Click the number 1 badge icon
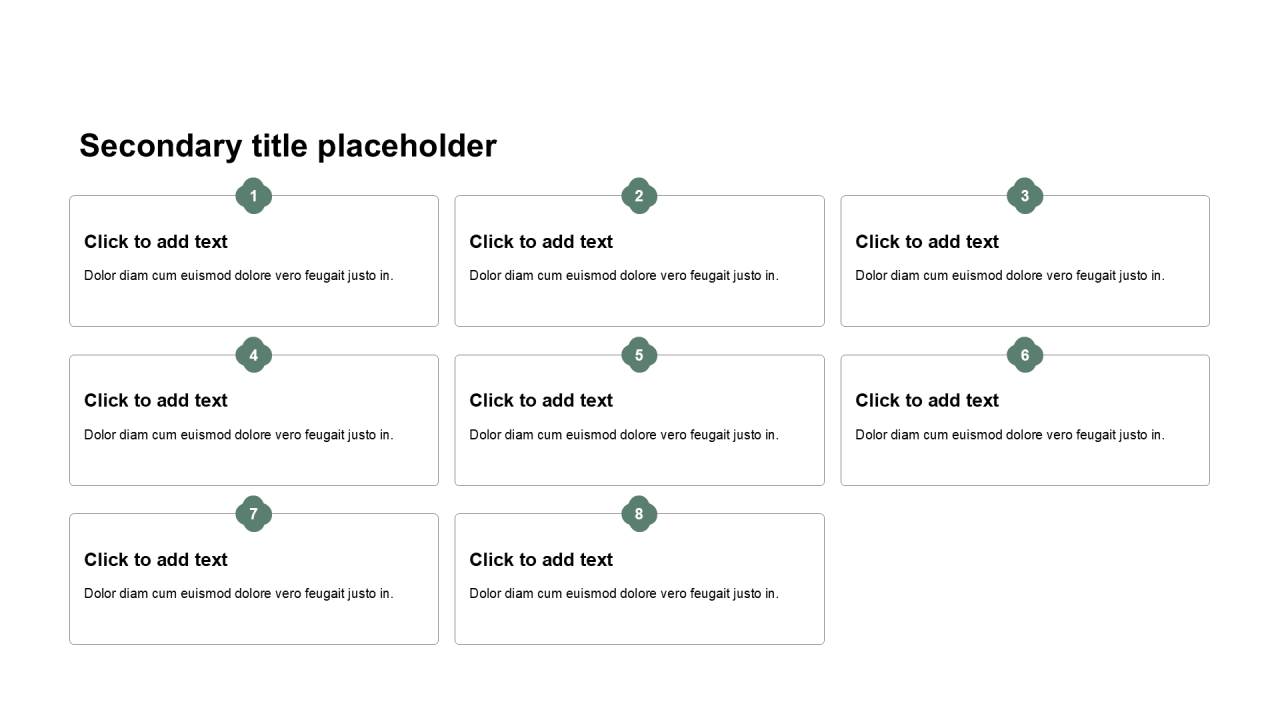1280x720 pixels. (x=254, y=196)
